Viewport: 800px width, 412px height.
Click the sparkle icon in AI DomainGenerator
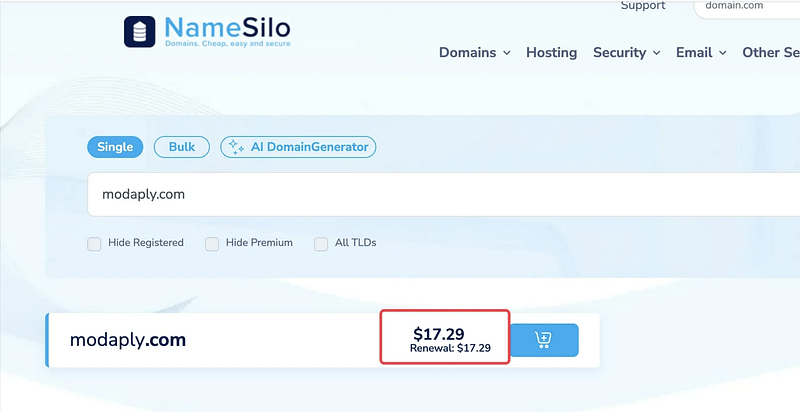tap(236, 147)
